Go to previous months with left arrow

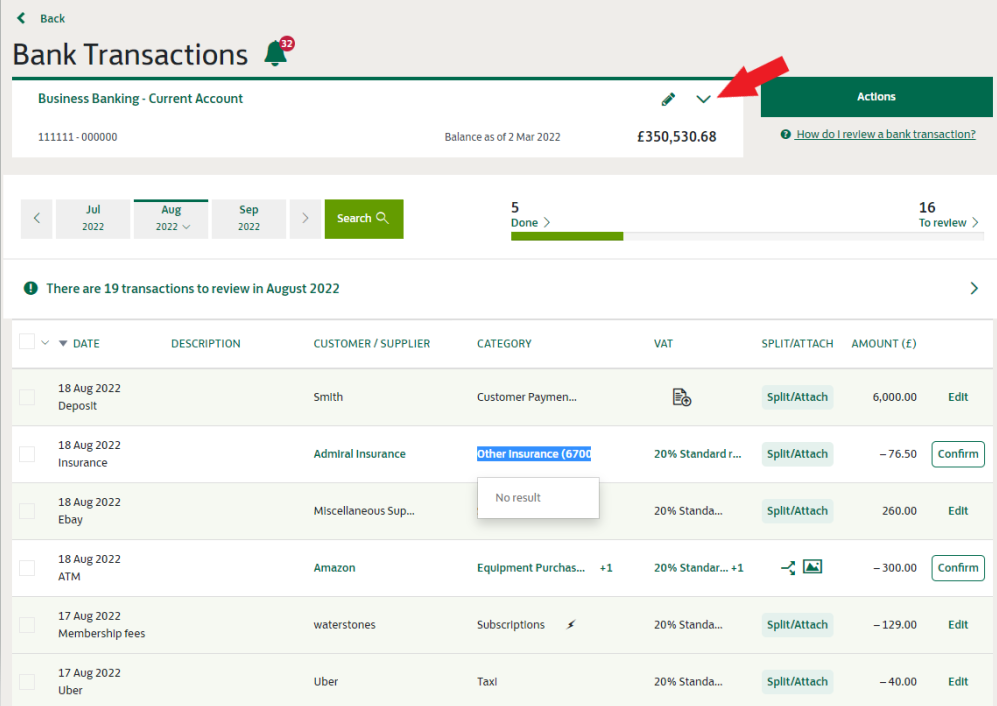[x=37, y=219]
